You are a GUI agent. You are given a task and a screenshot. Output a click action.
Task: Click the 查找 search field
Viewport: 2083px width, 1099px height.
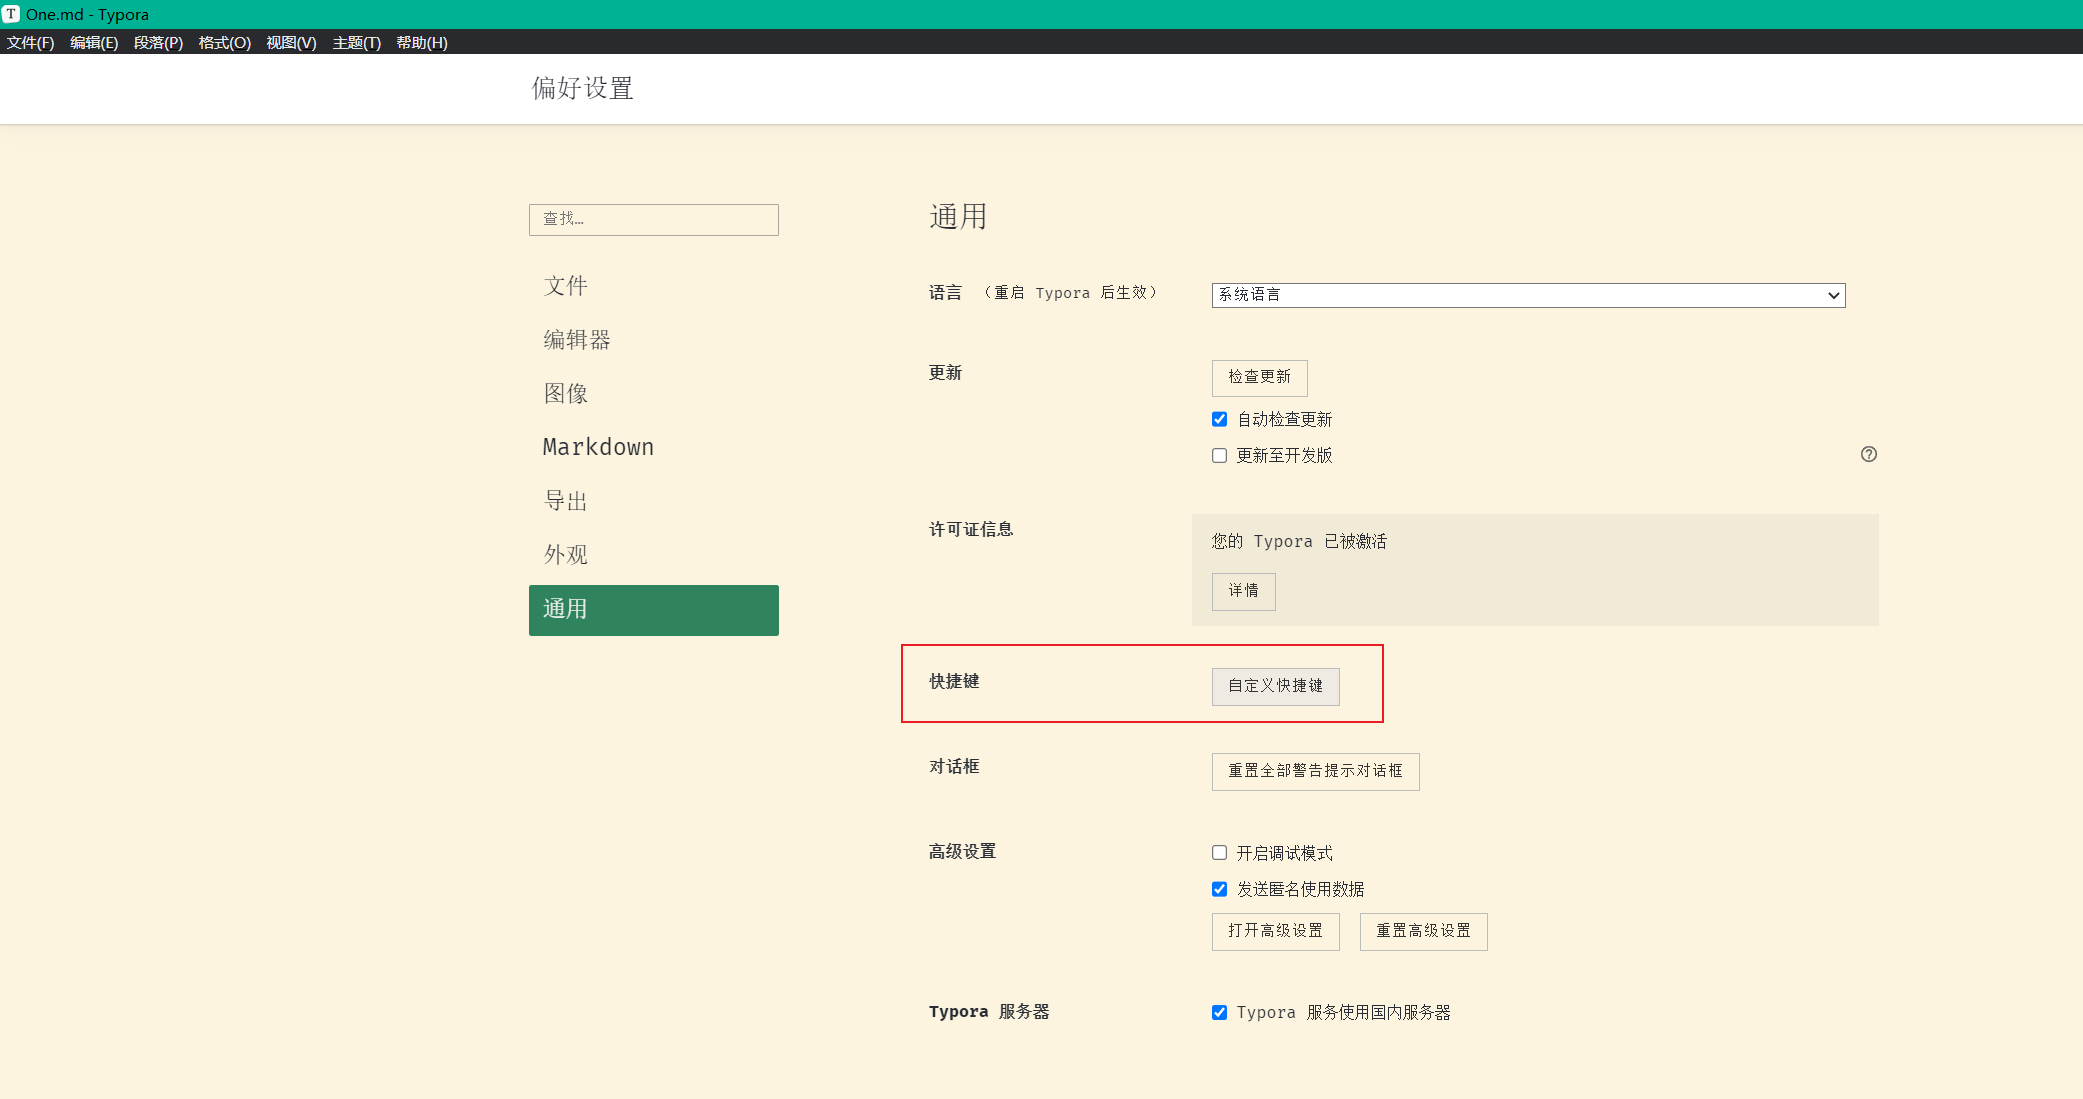point(653,219)
